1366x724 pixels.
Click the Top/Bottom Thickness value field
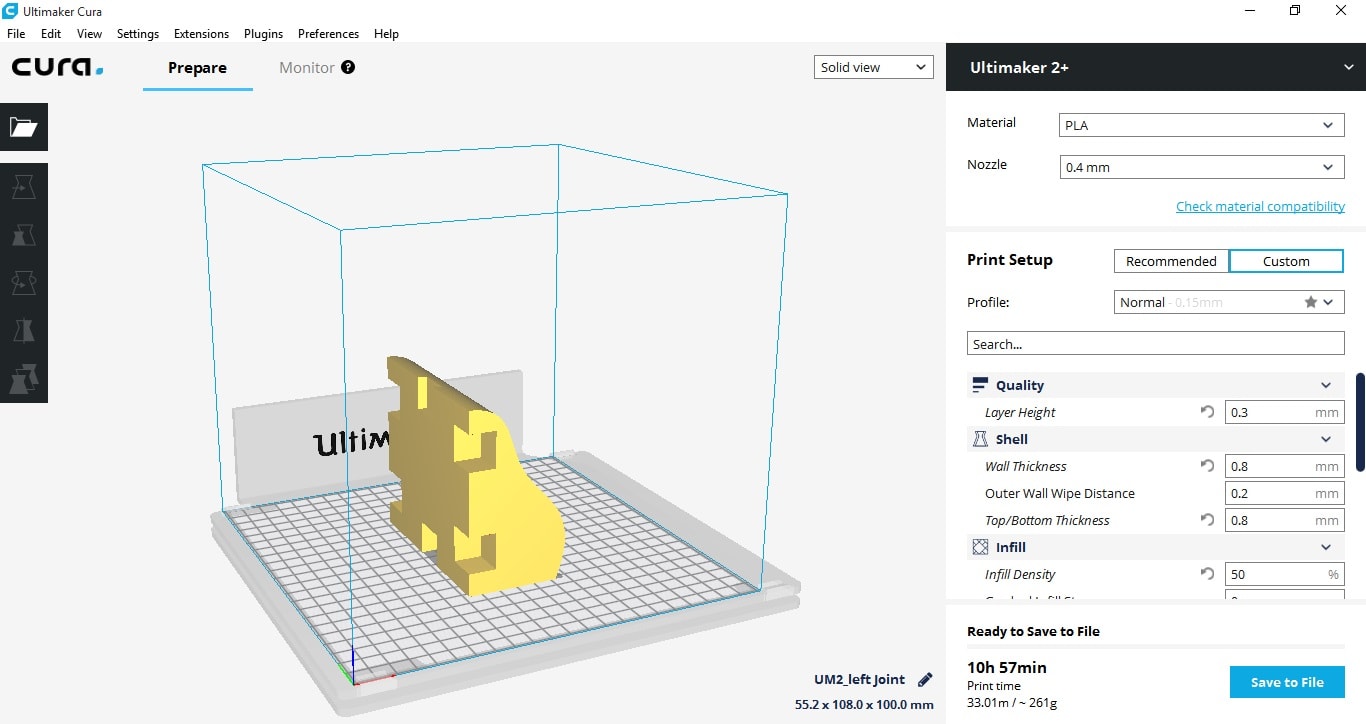(1284, 520)
